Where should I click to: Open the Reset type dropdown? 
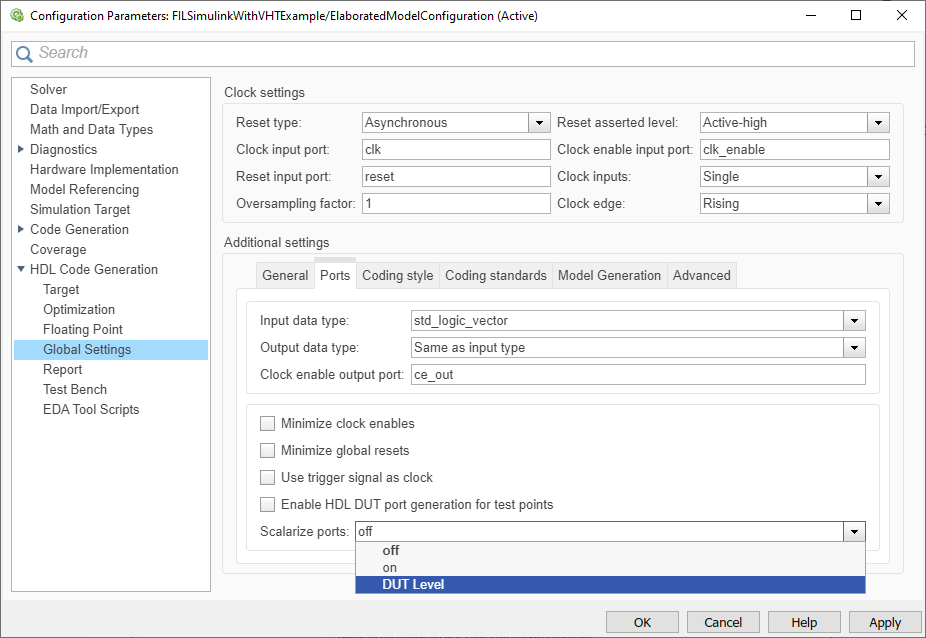click(x=539, y=123)
